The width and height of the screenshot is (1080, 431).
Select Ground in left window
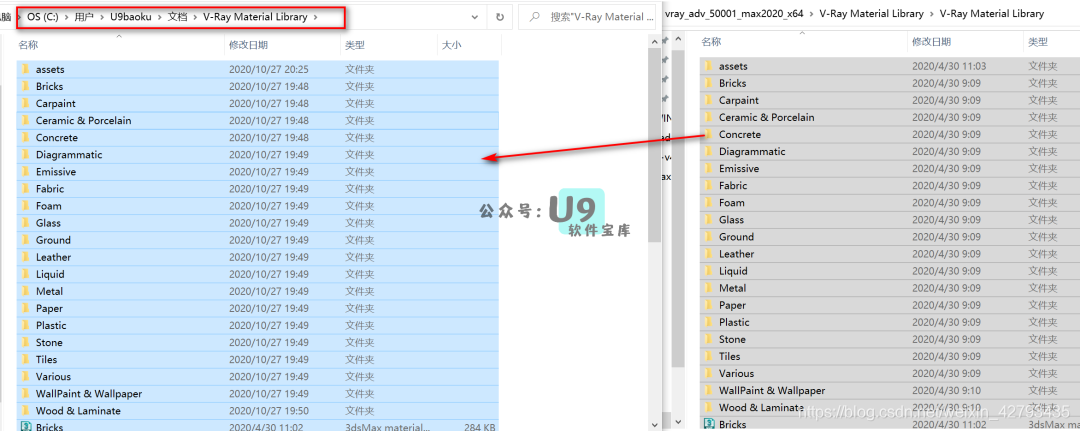point(53,240)
